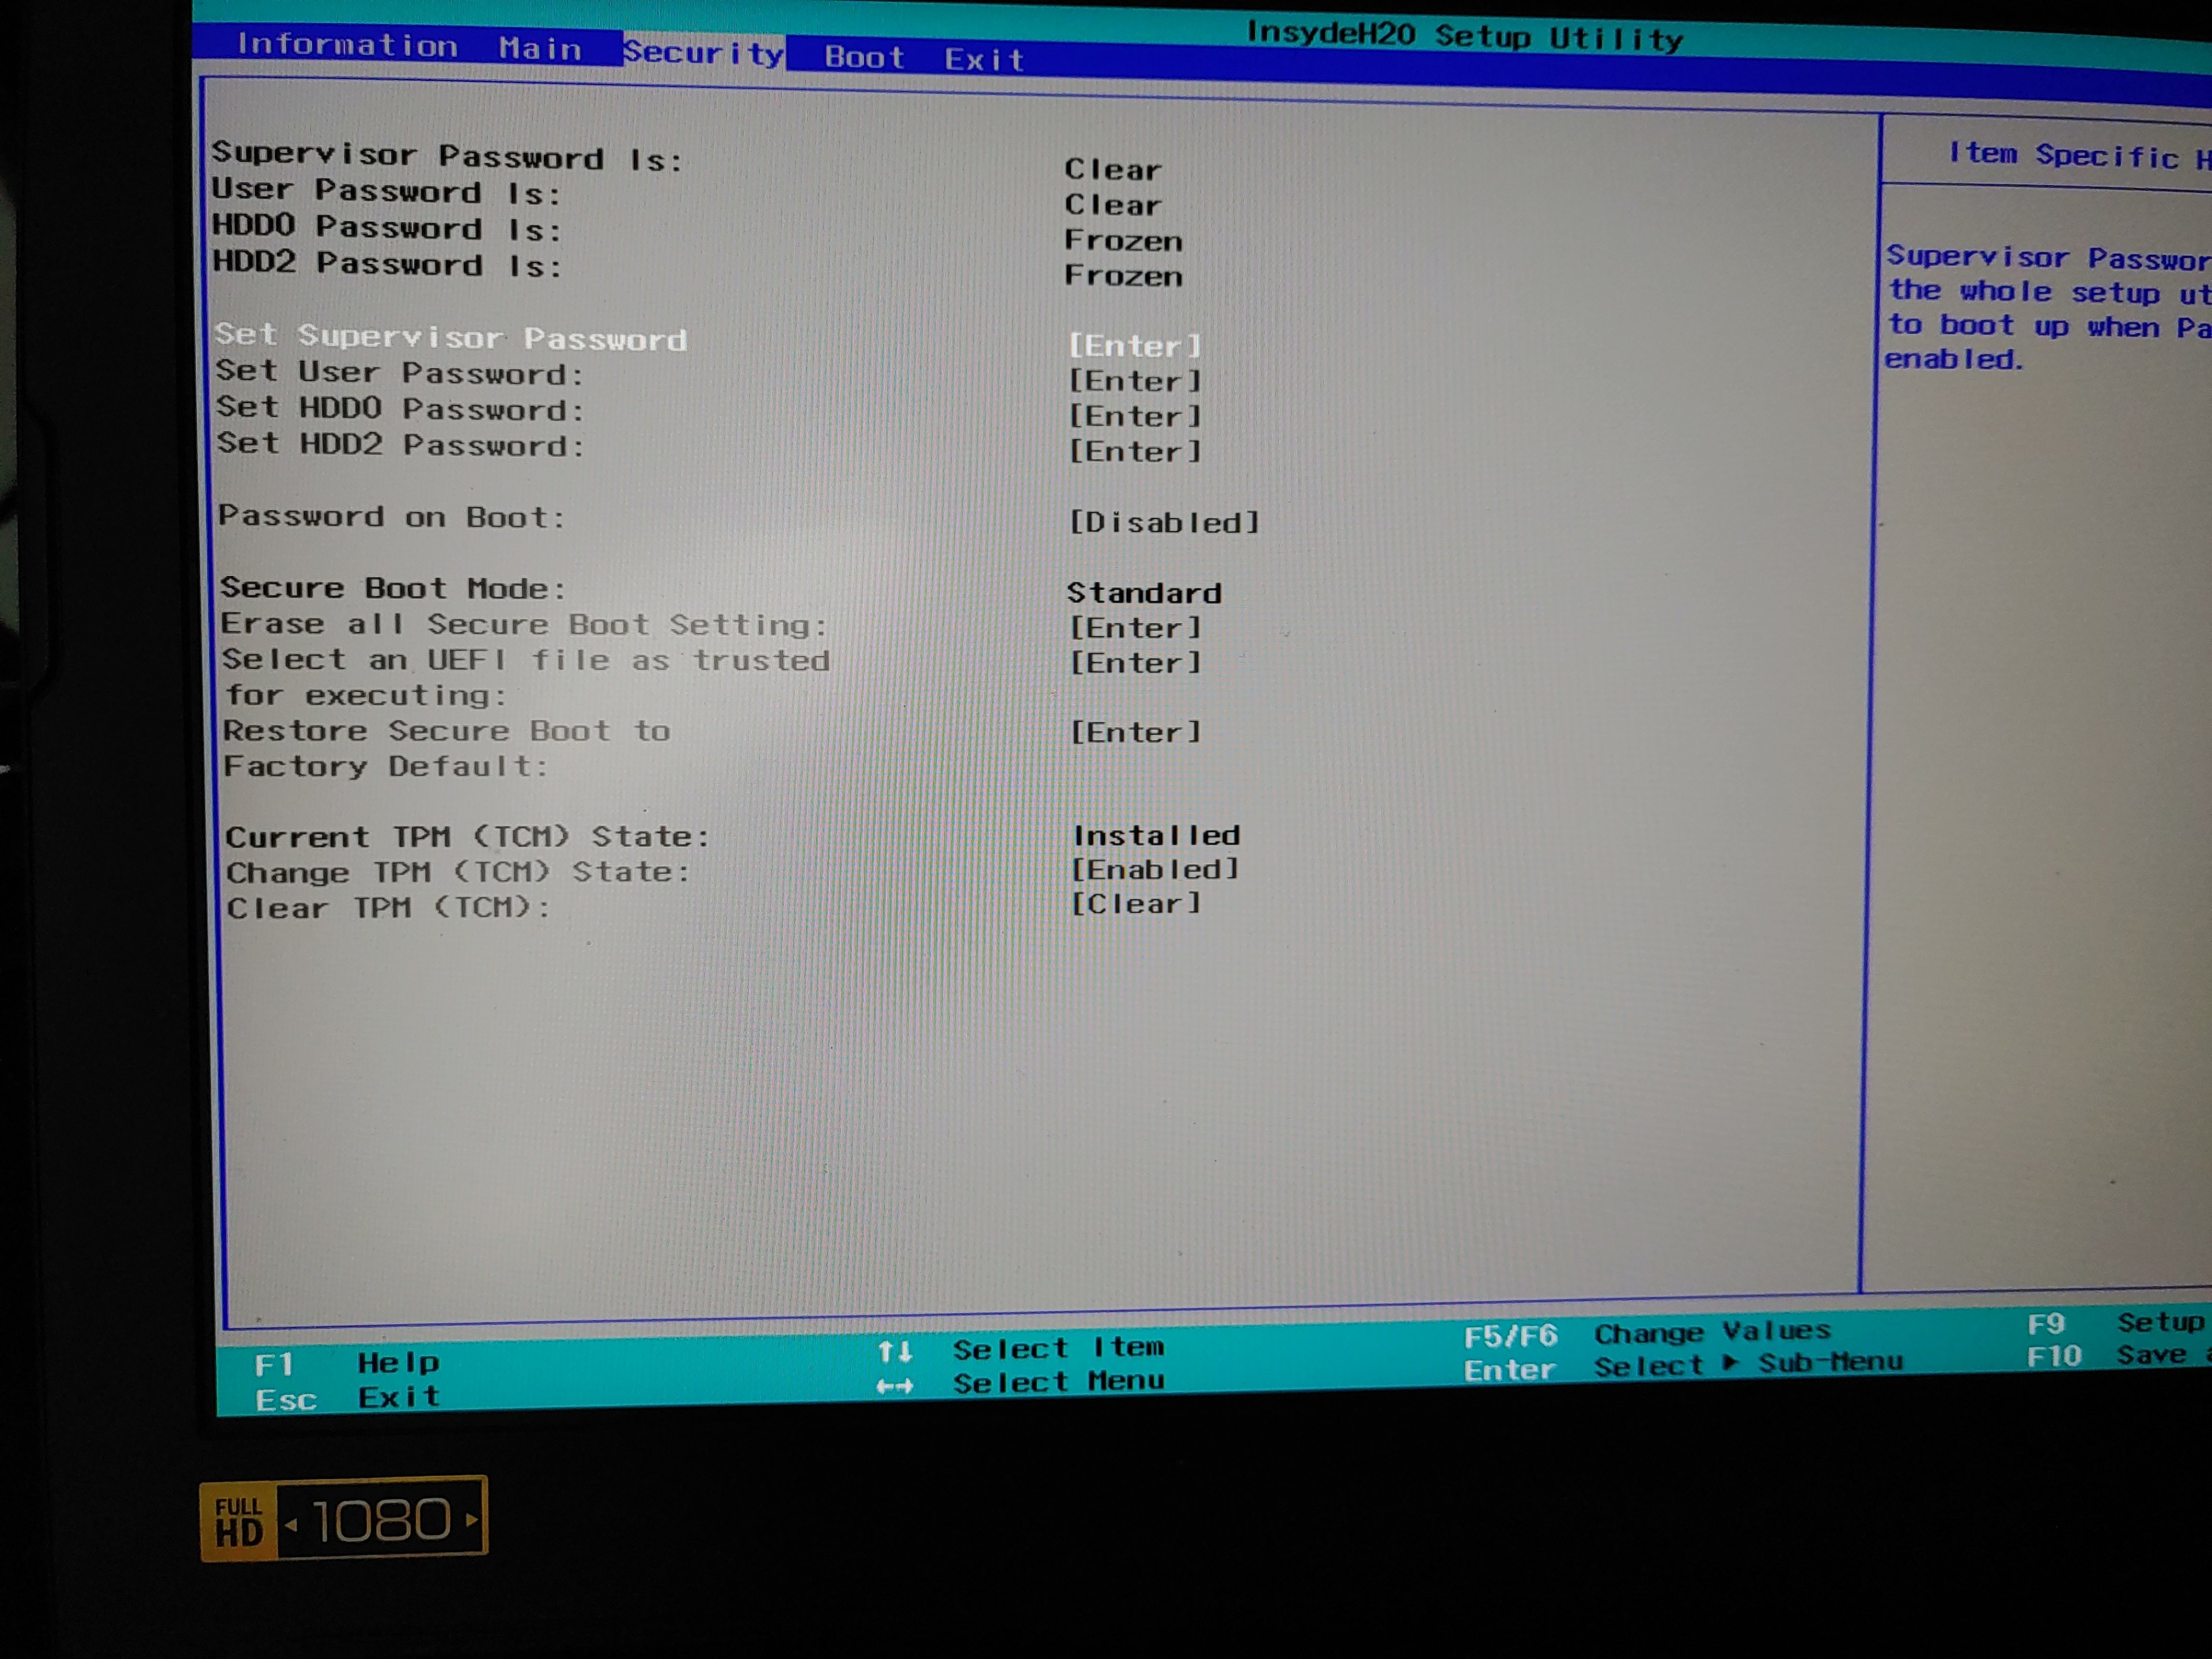This screenshot has width=2212, height=1659.
Task: Click the Security tab
Action: pyautogui.click(x=703, y=53)
